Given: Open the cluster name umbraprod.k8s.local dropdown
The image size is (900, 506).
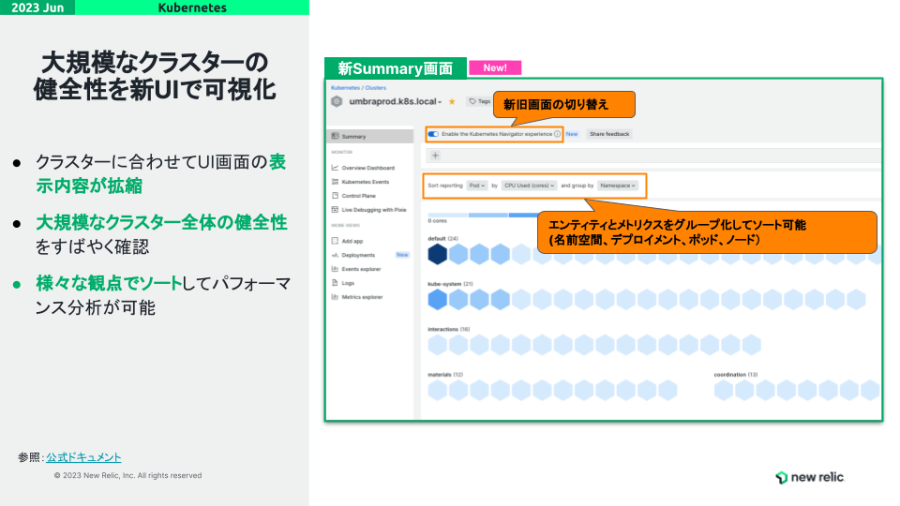Looking at the screenshot, I should pyautogui.click(x=395, y=102).
